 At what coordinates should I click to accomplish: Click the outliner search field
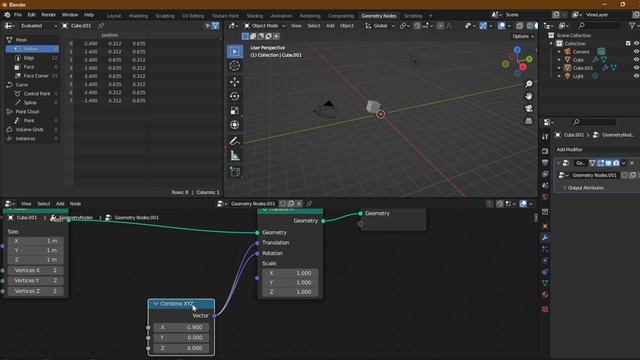coord(600,26)
